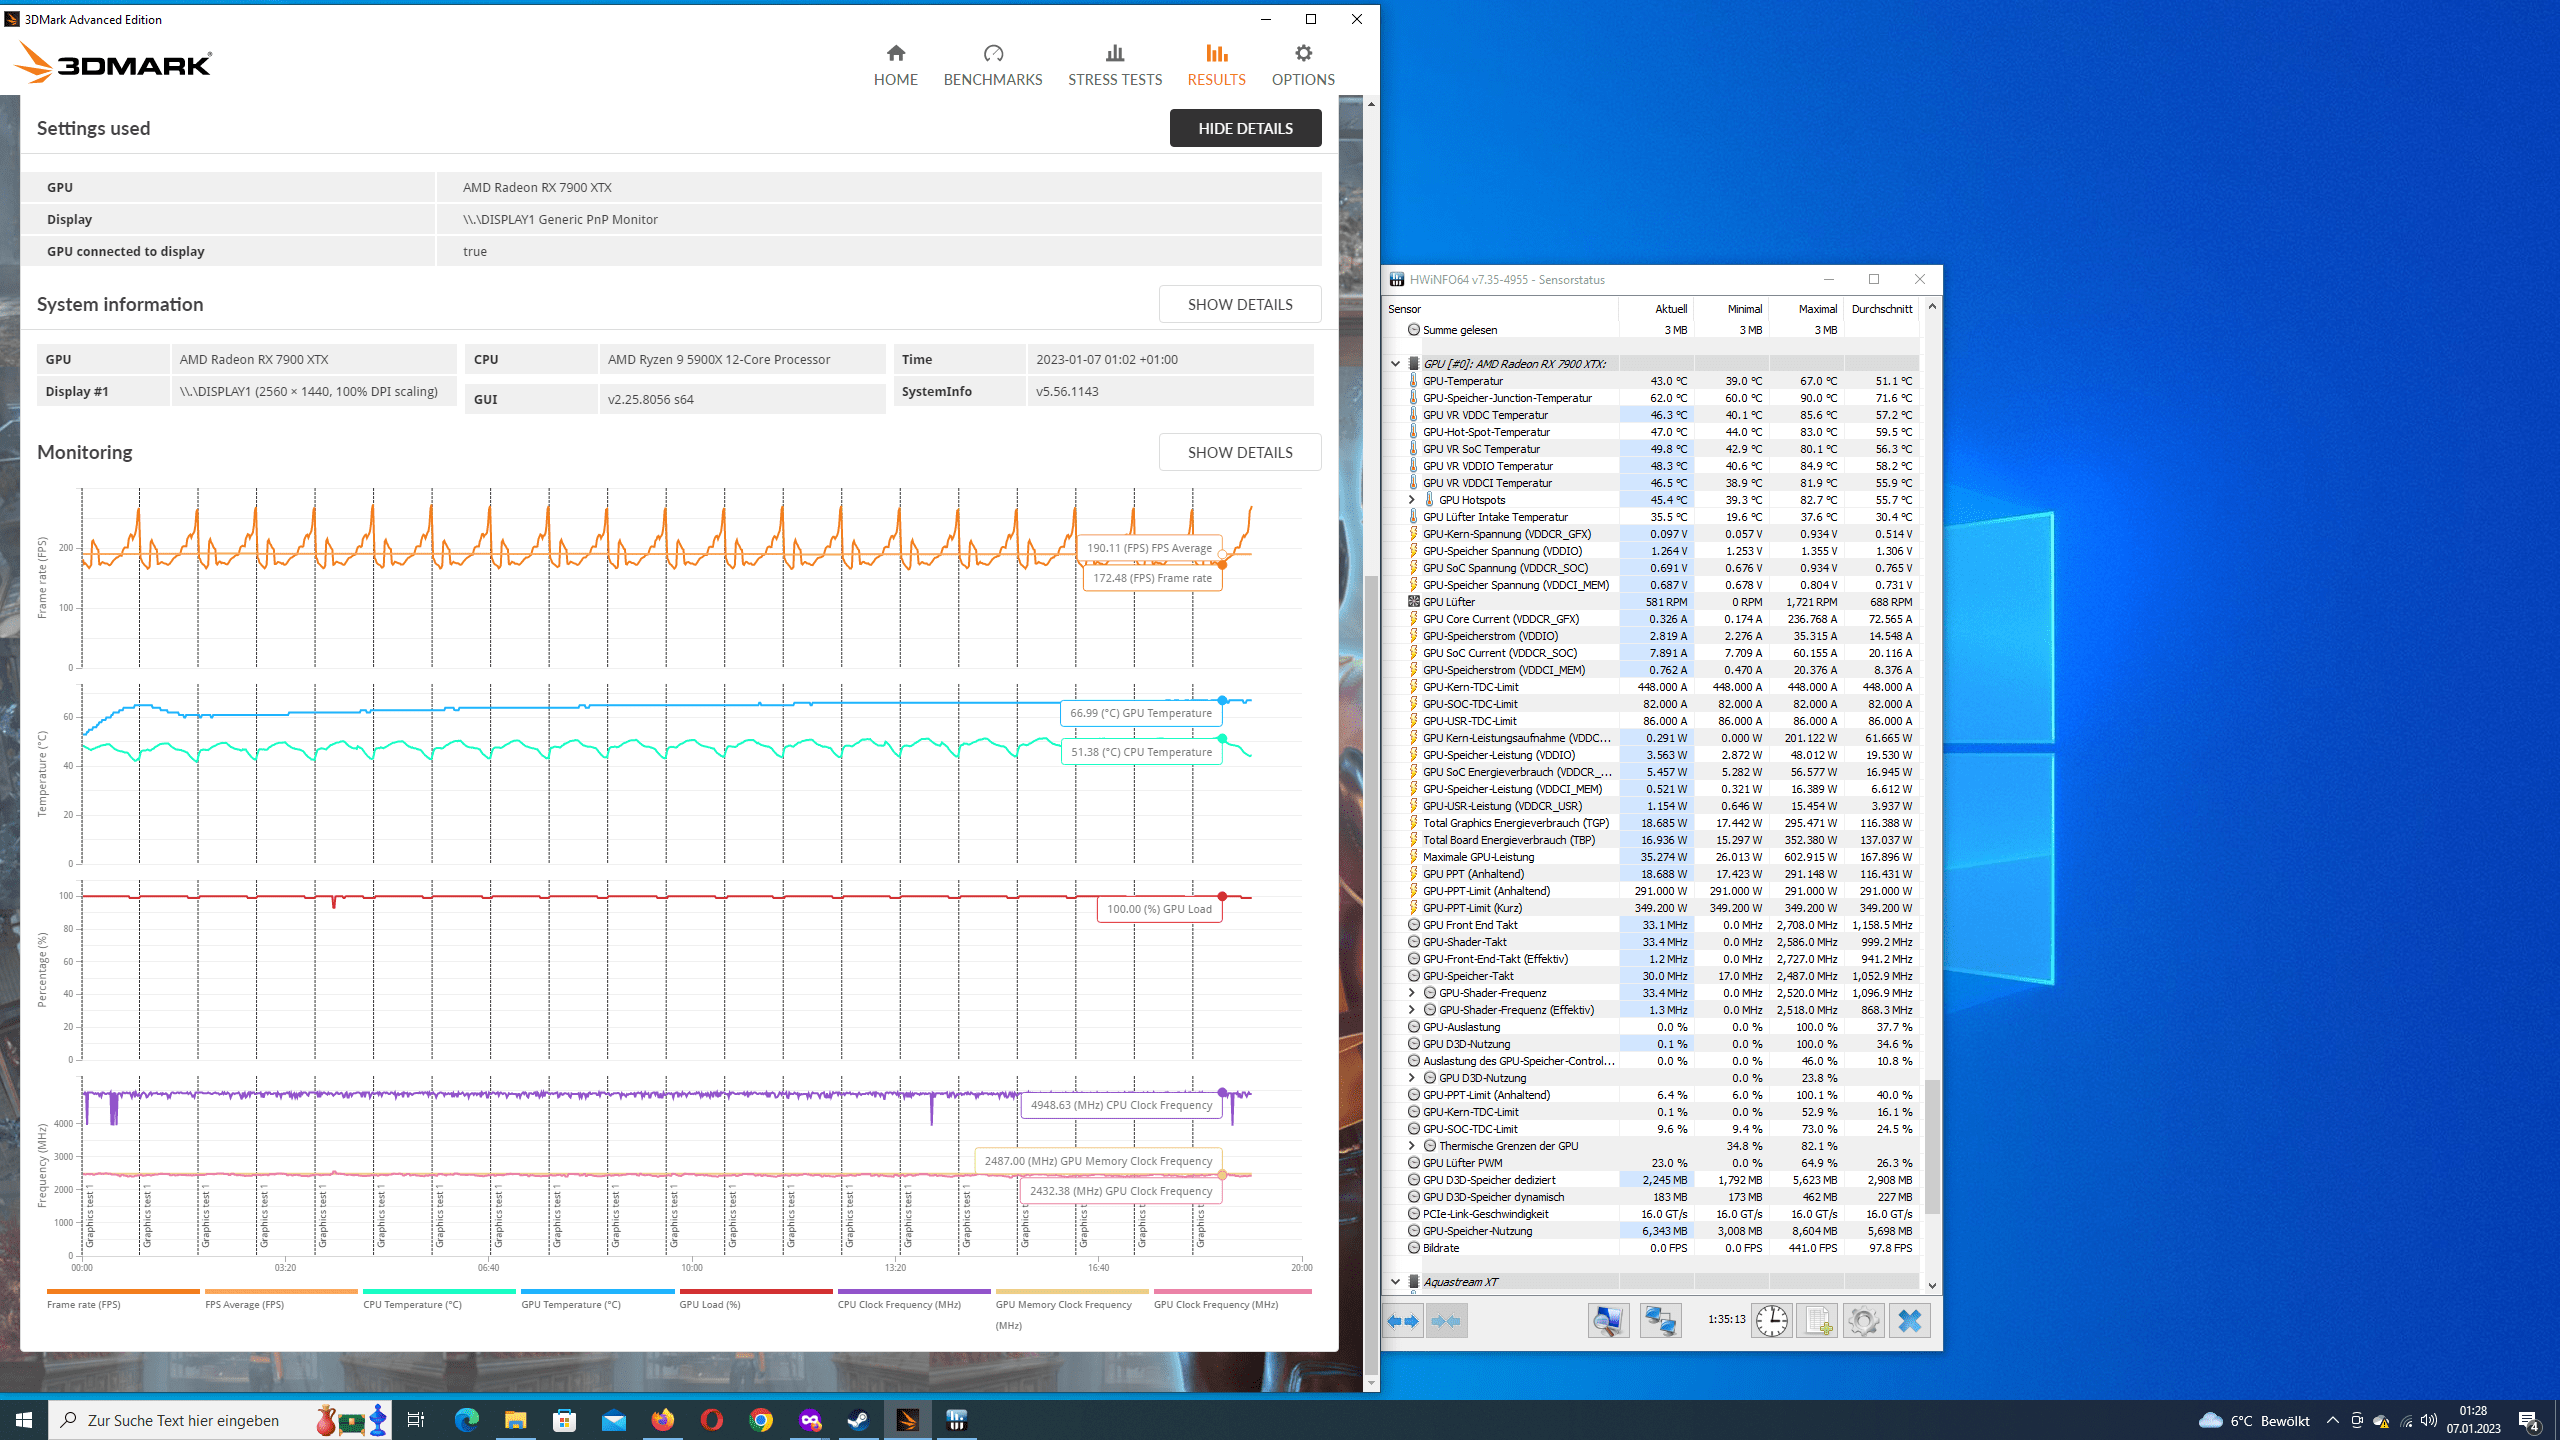Expand the Thermische Grenzen der GPU row
The width and height of the screenshot is (2560, 1440).
1411,1146
